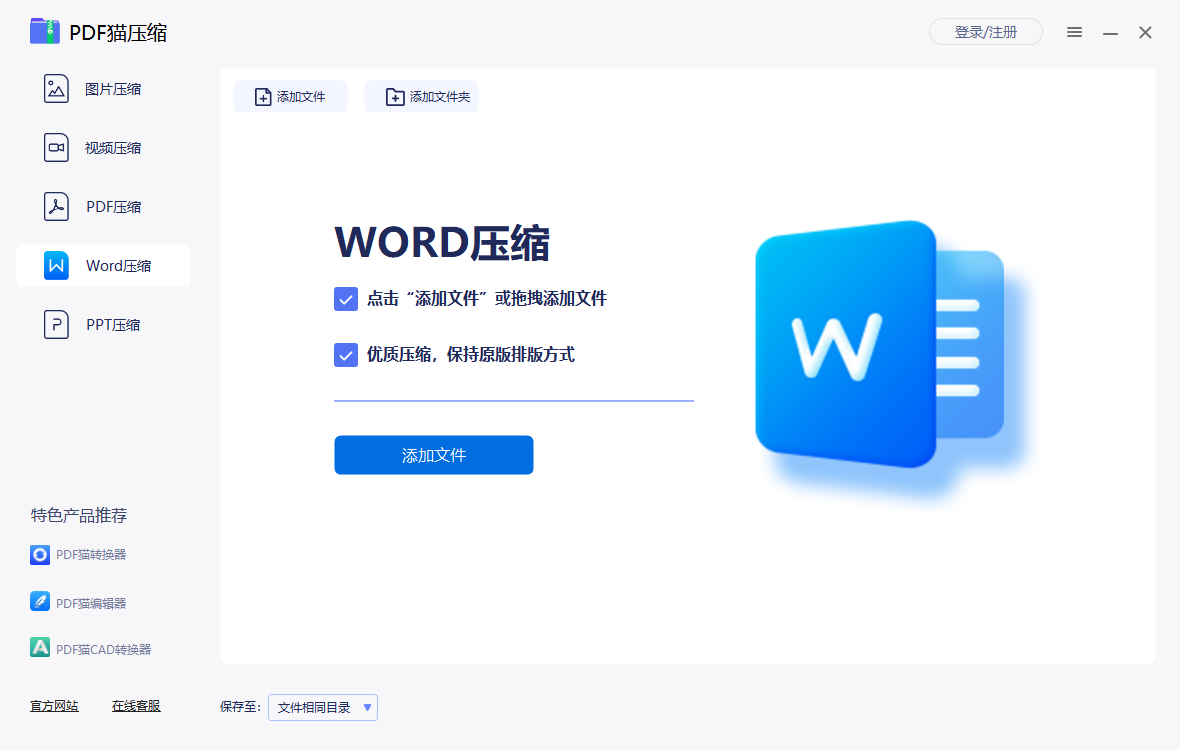Toggle the 优质压缩 checkbox
Screen dimensions: 1180x750
click(x=345, y=354)
